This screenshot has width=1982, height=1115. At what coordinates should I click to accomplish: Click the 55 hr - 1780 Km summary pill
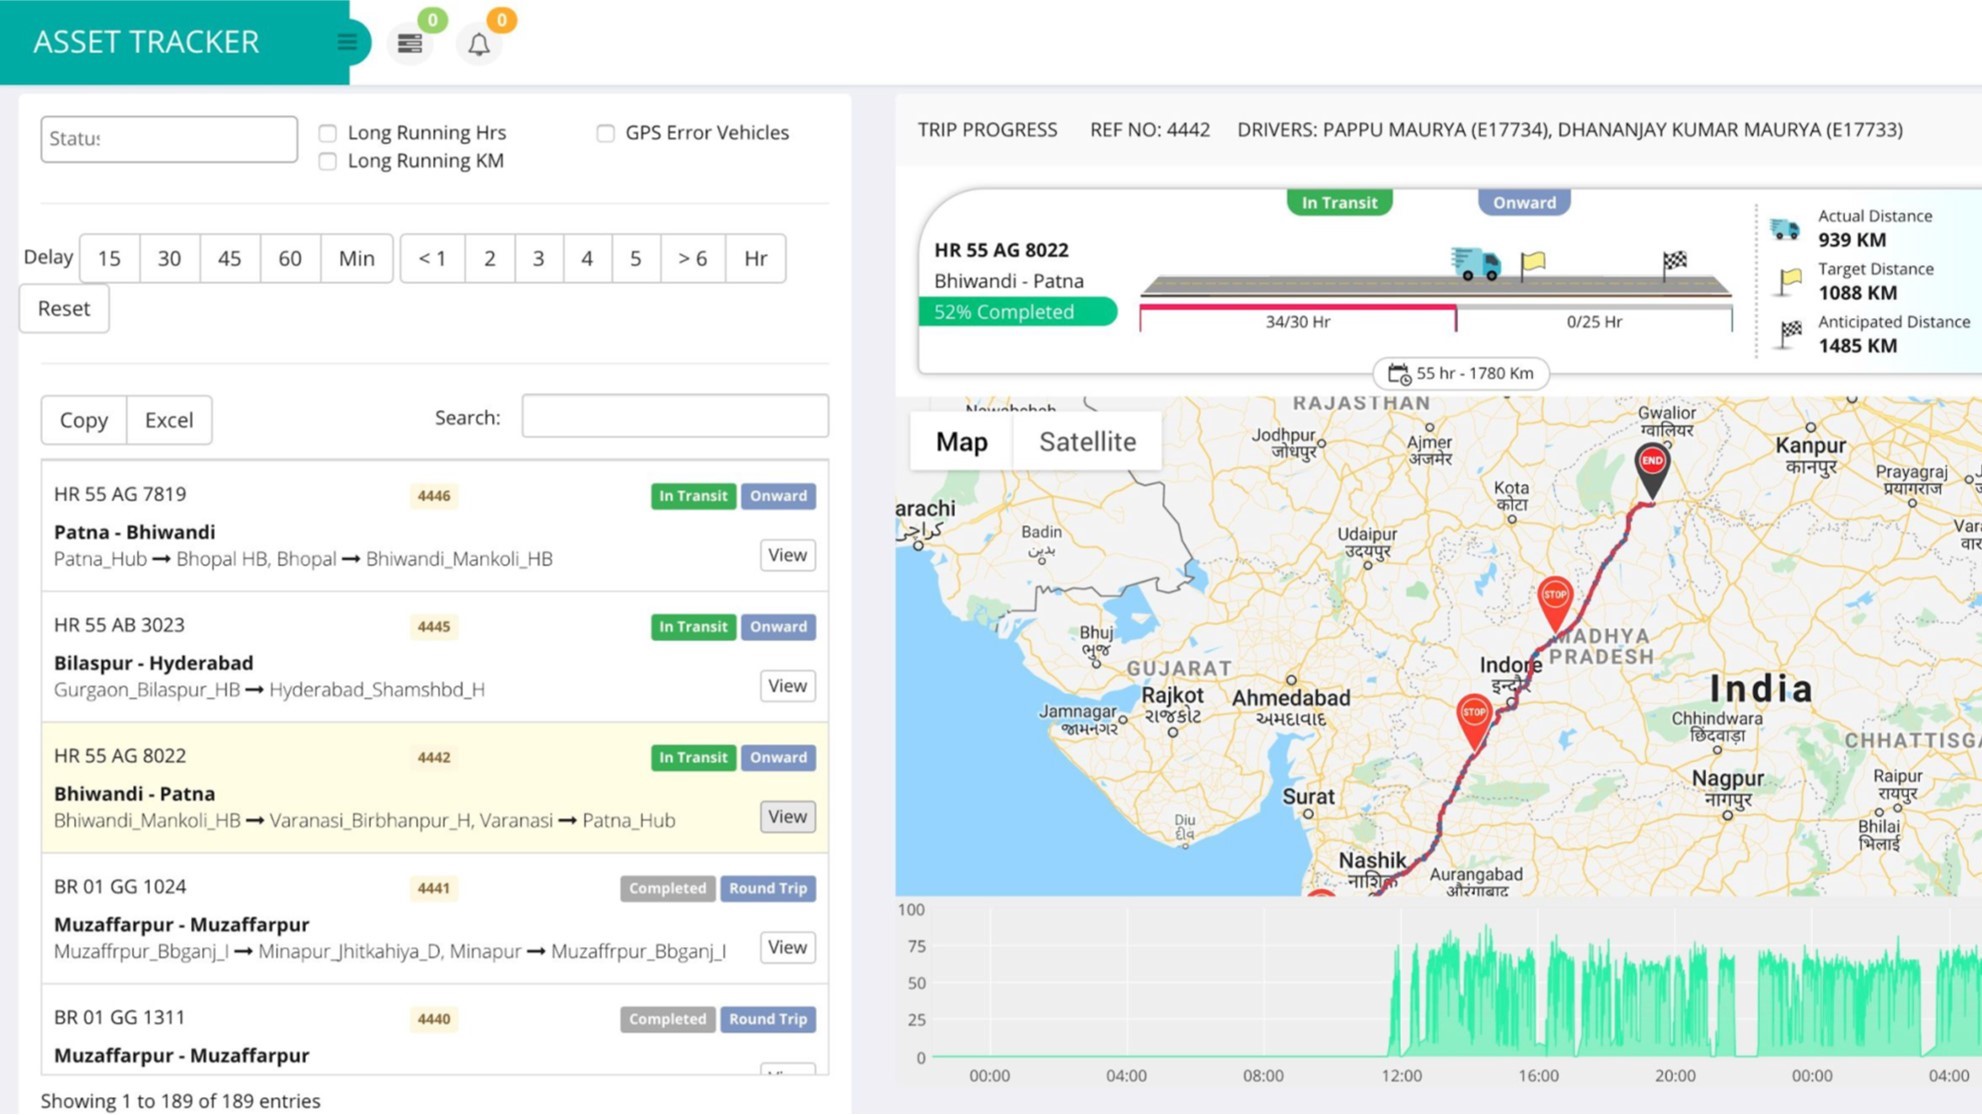coord(1461,374)
